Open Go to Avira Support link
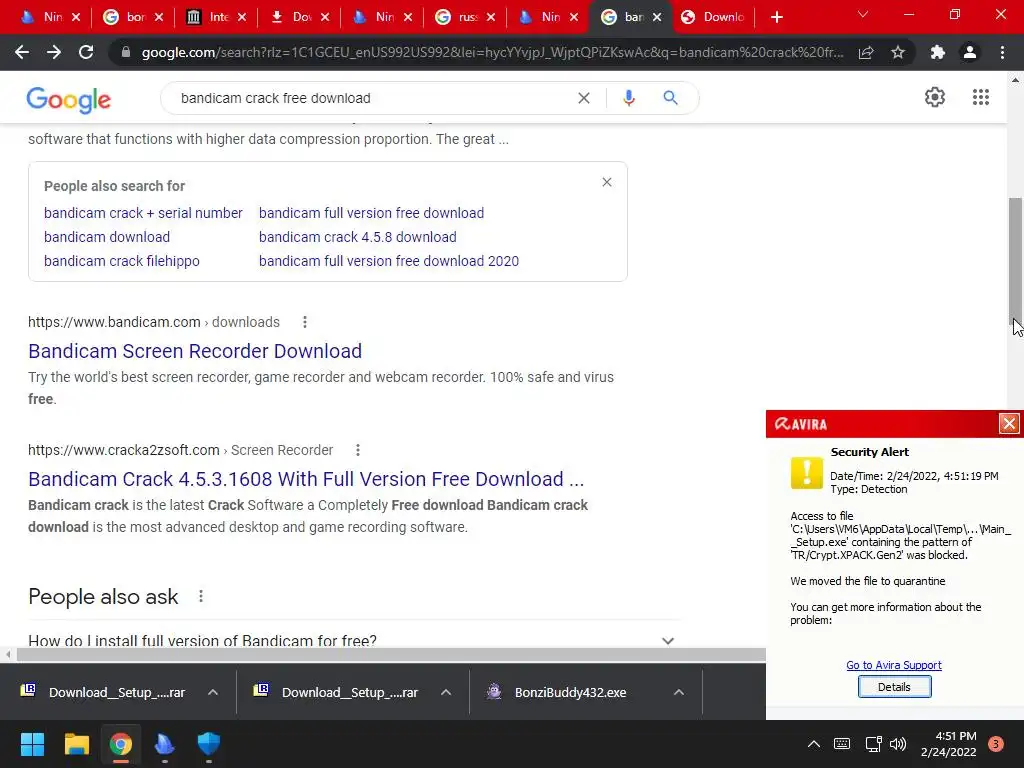This screenshot has height=768, width=1024. pos(893,665)
